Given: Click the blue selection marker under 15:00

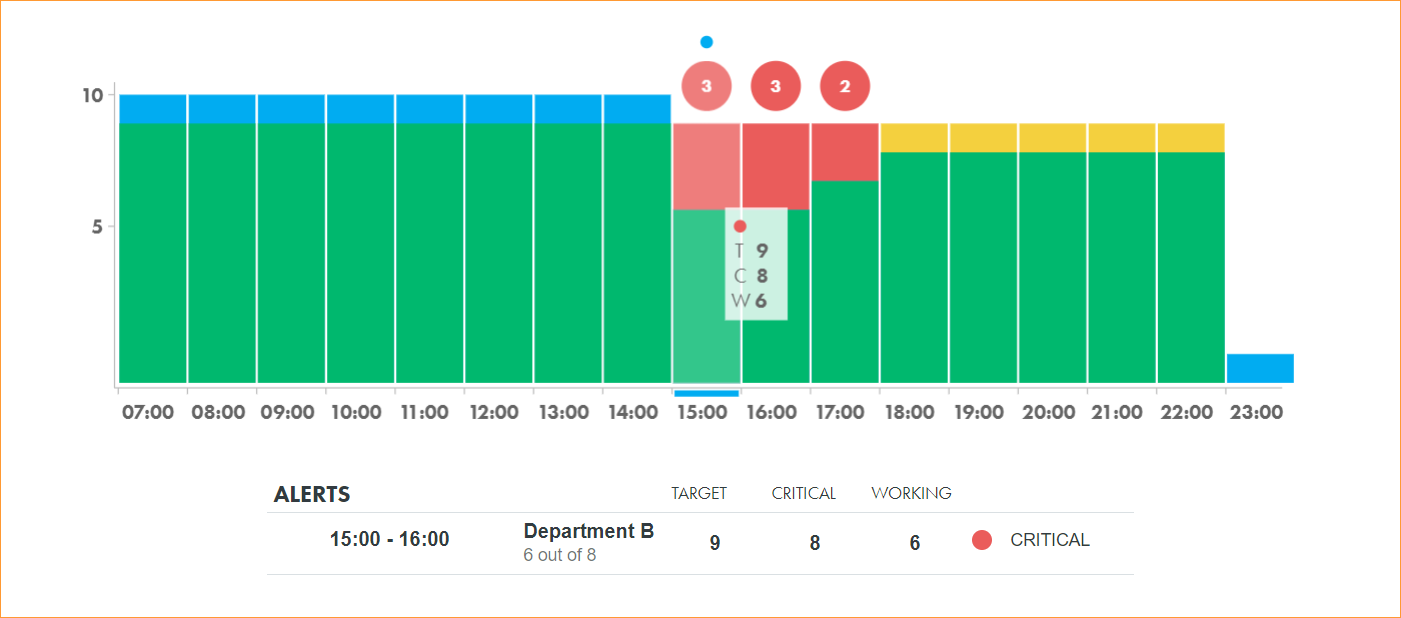Looking at the screenshot, I should pyautogui.click(x=706, y=393).
